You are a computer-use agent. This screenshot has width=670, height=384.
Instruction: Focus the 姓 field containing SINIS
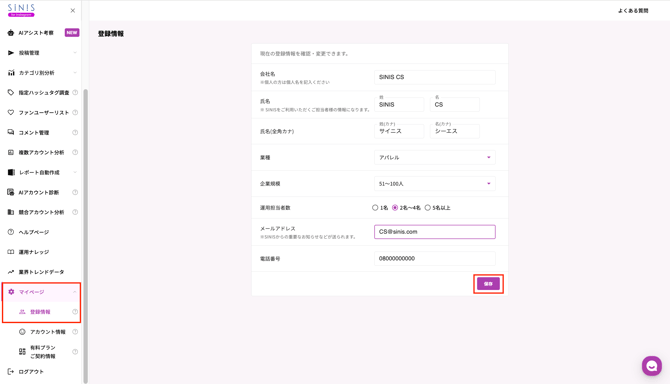(x=399, y=105)
